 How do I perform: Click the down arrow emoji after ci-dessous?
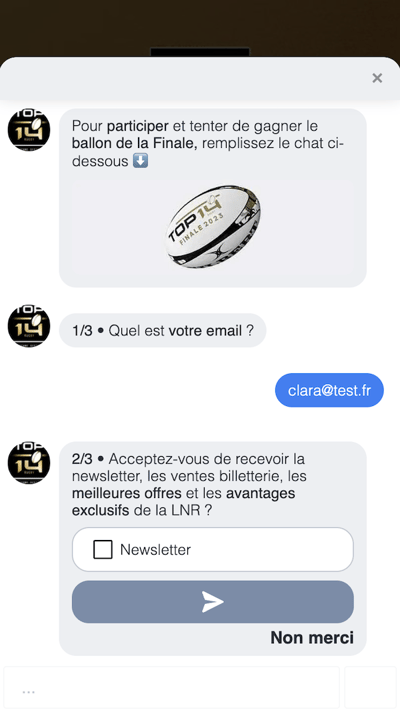140,161
